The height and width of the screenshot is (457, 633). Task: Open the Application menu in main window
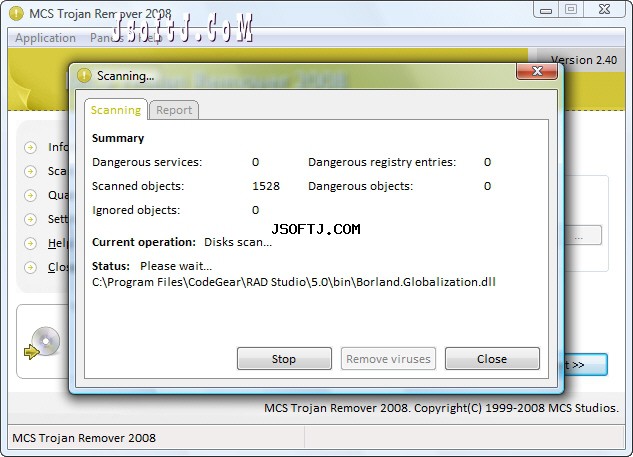(x=46, y=38)
